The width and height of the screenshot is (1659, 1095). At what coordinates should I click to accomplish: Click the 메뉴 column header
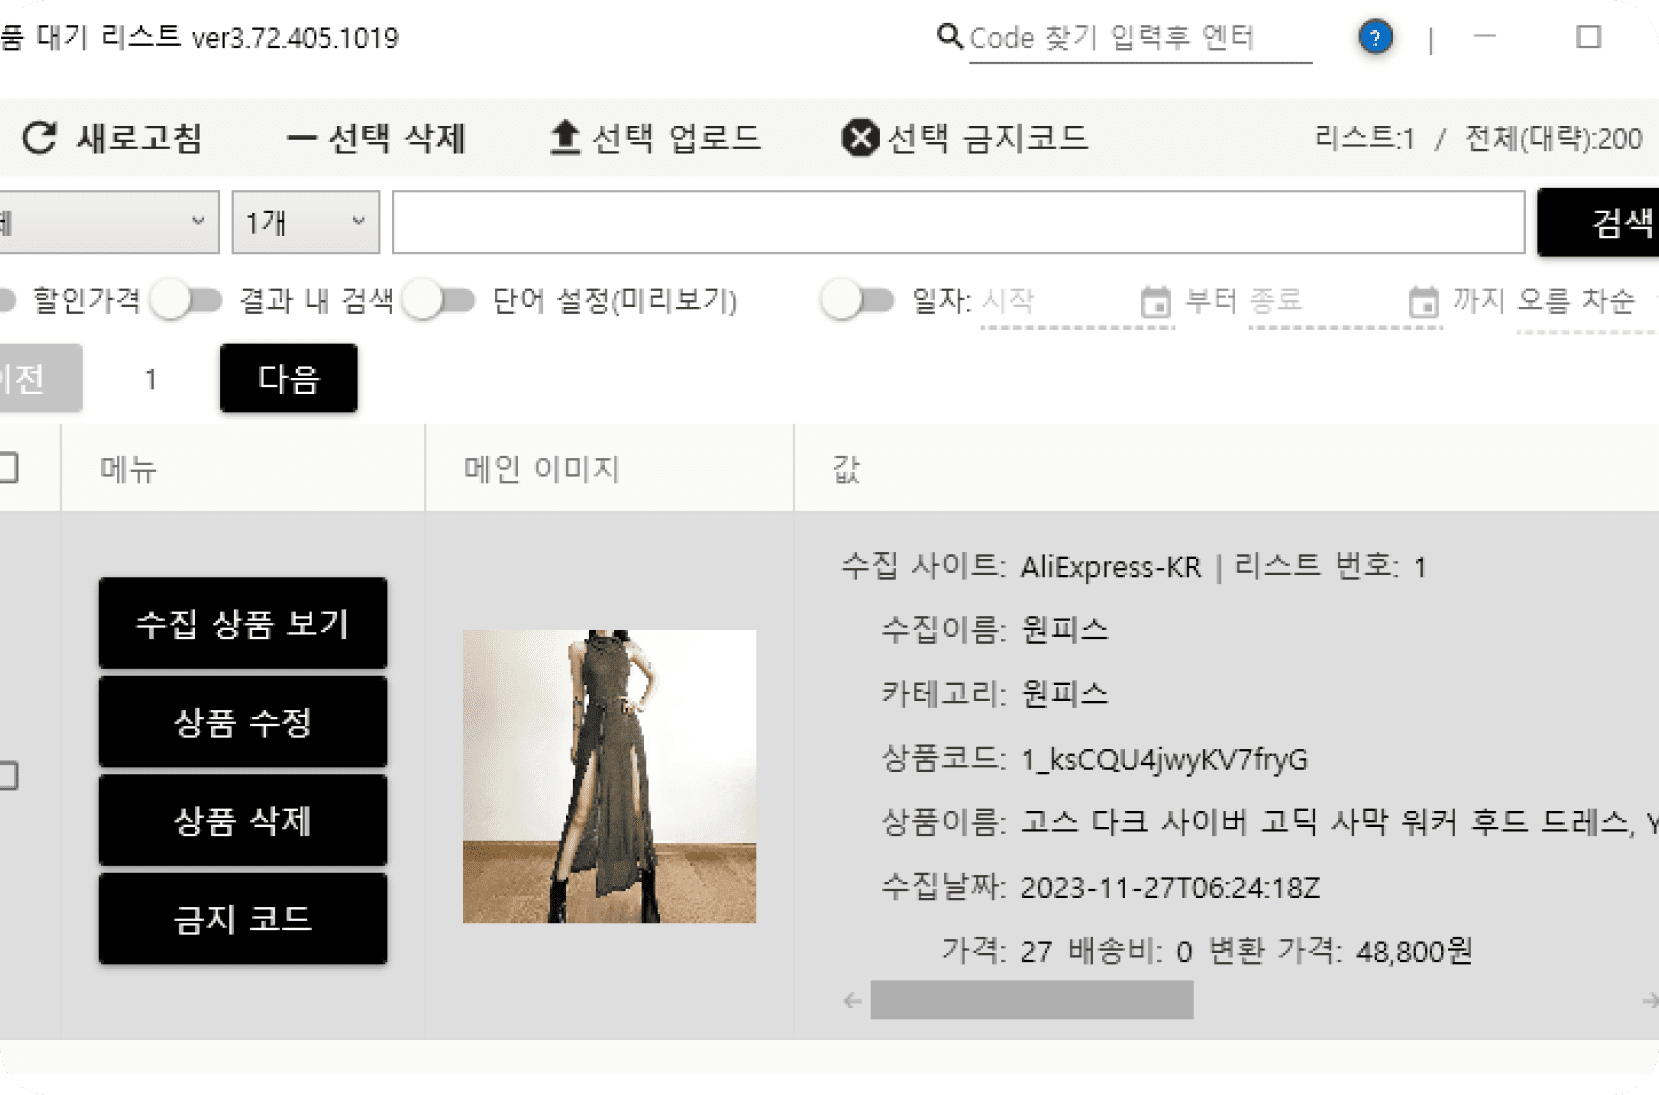click(128, 469)
